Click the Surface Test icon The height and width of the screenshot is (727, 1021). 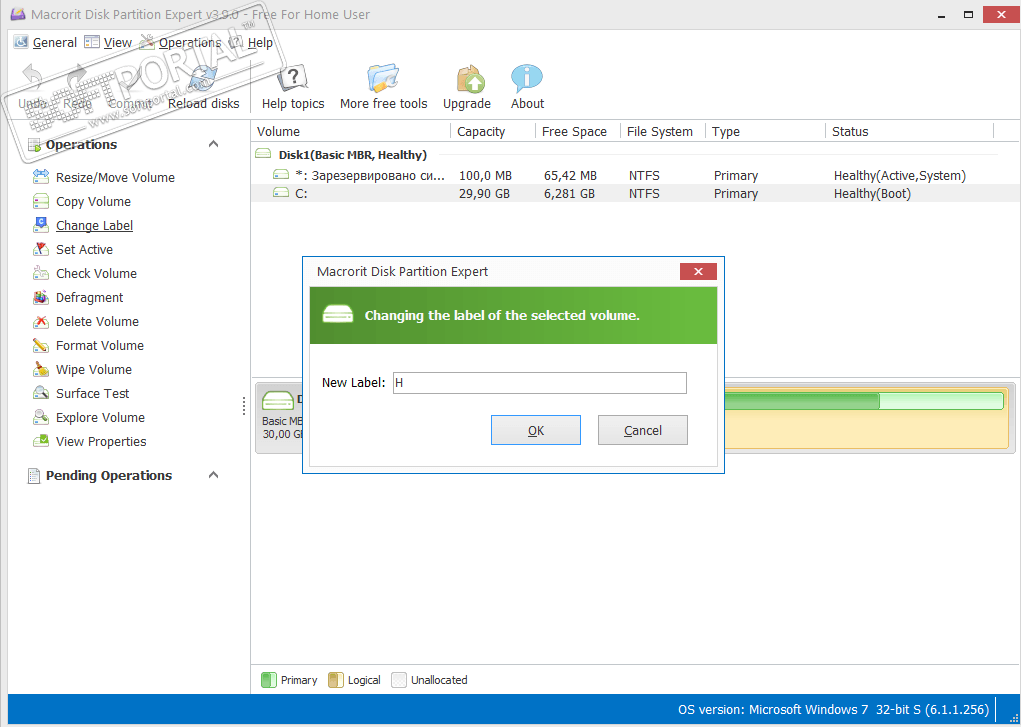41,393
